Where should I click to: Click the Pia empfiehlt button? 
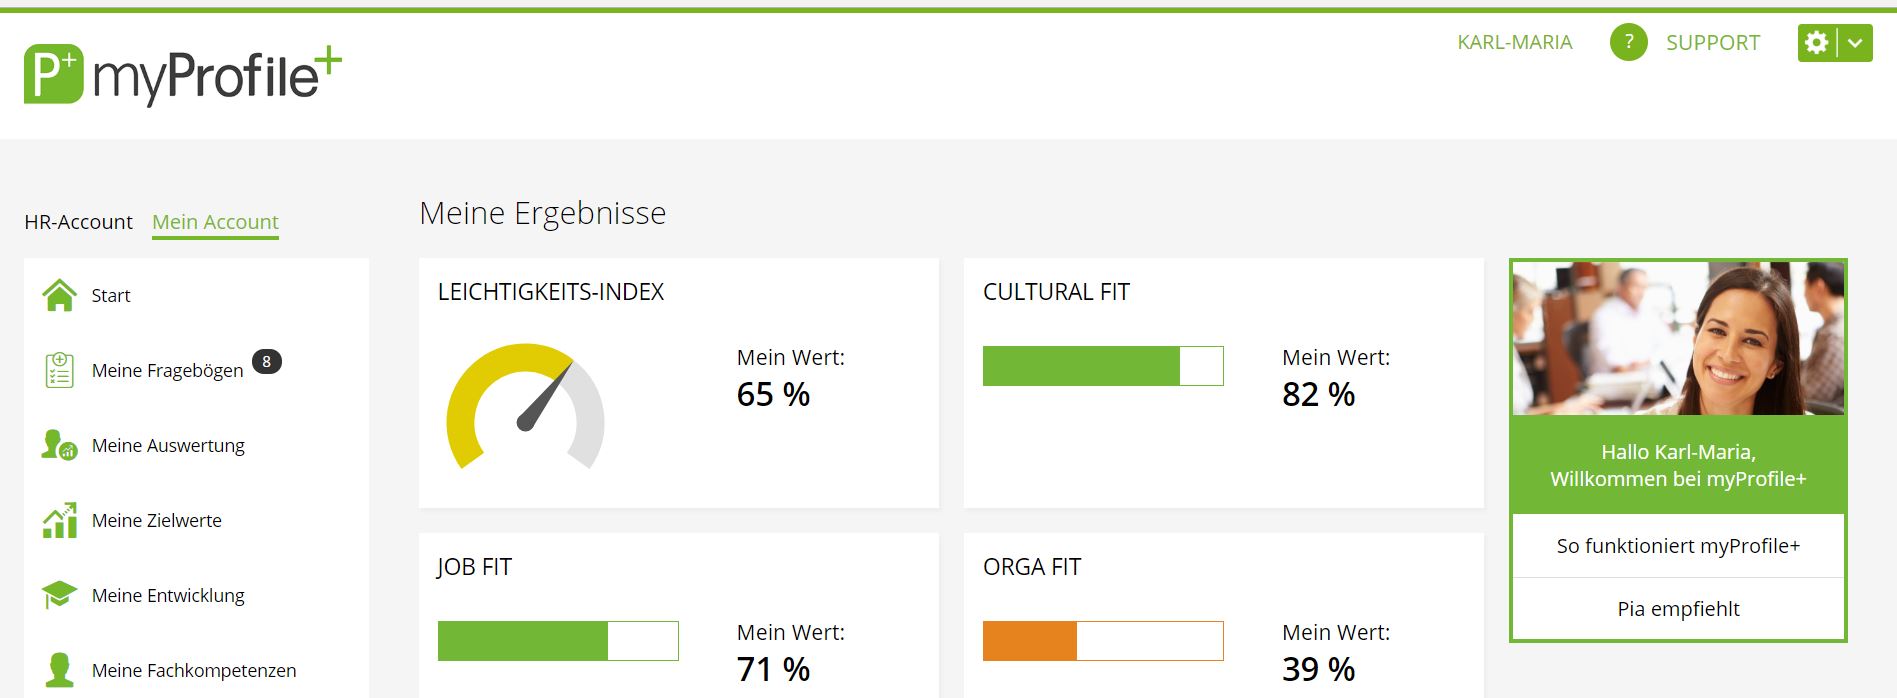click(x=1678, y=609)
